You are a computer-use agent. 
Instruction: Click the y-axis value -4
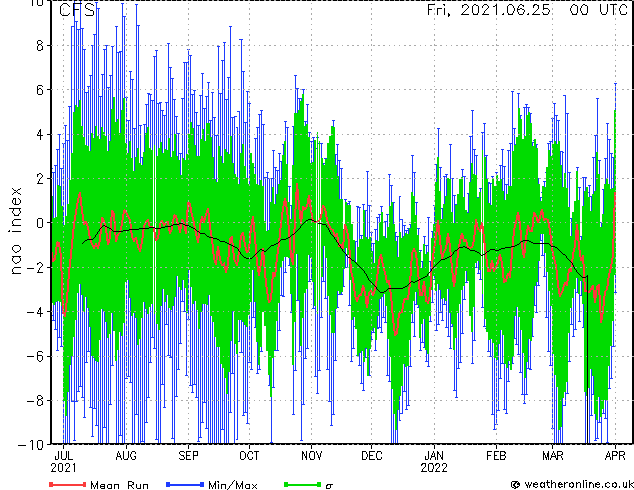point(35,312)
